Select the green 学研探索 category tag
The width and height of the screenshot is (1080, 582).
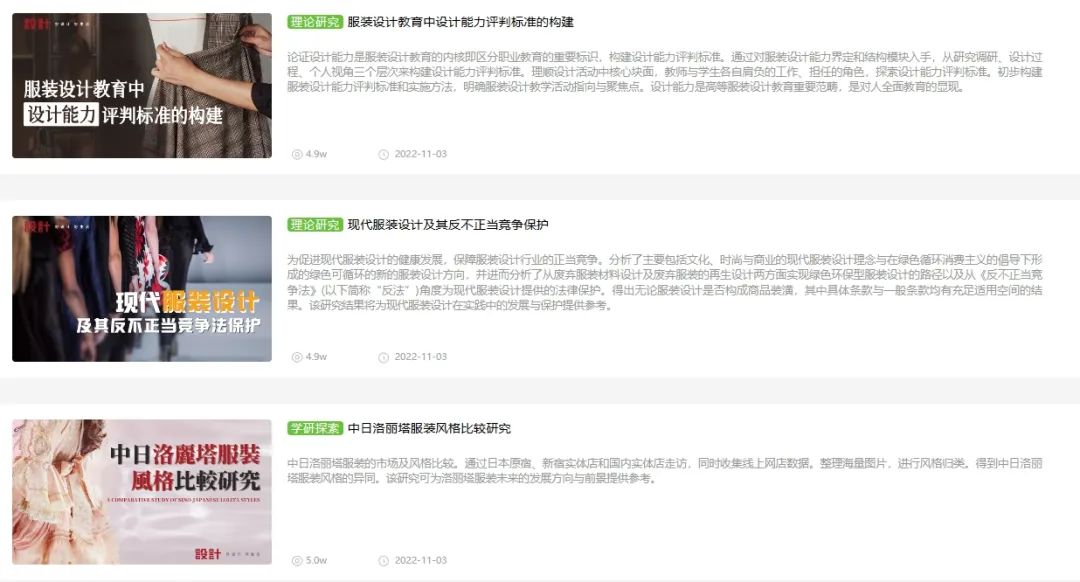click(315, 428)
